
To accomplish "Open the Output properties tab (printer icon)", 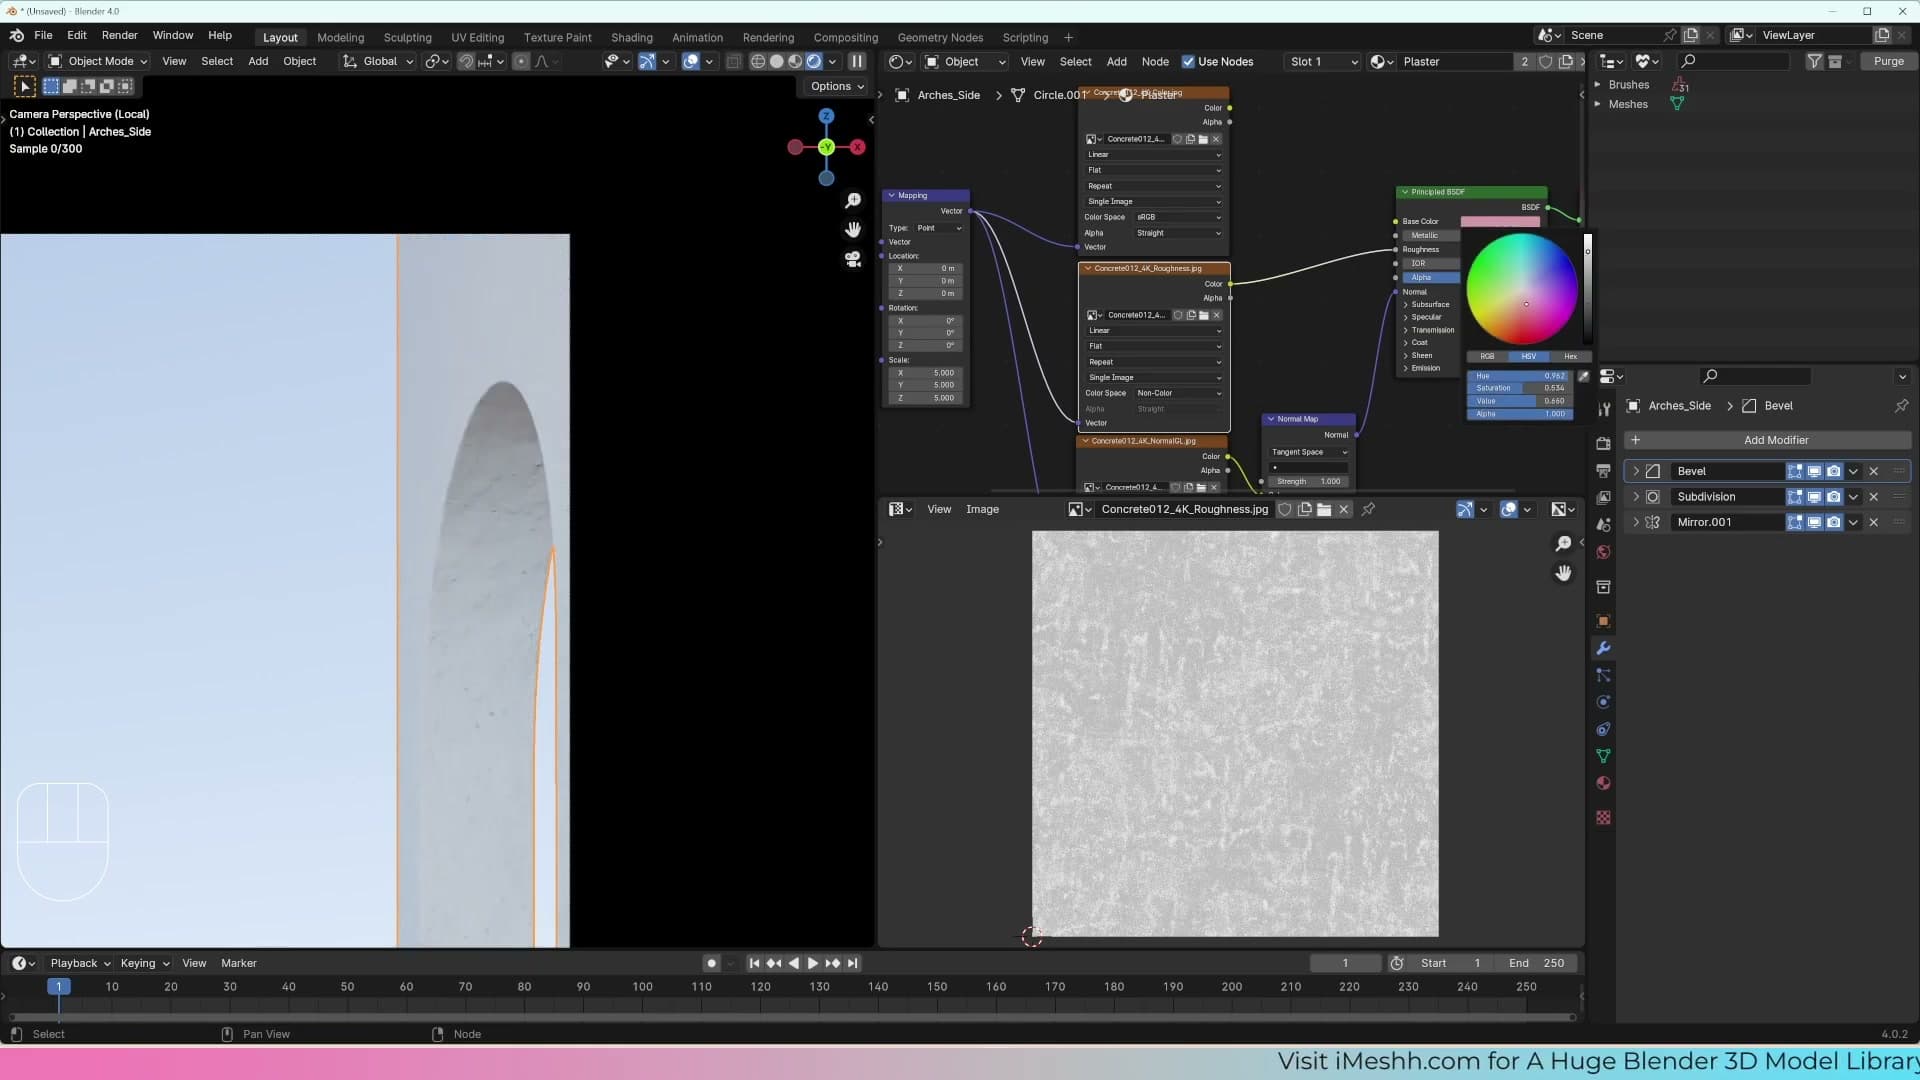I will click(x=1603, y=470).
